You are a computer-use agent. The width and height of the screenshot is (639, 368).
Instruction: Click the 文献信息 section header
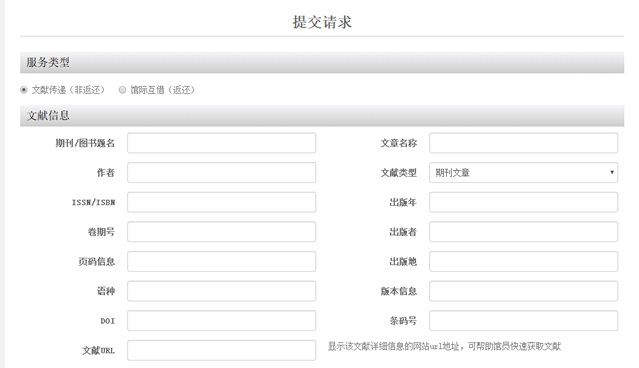322,115
